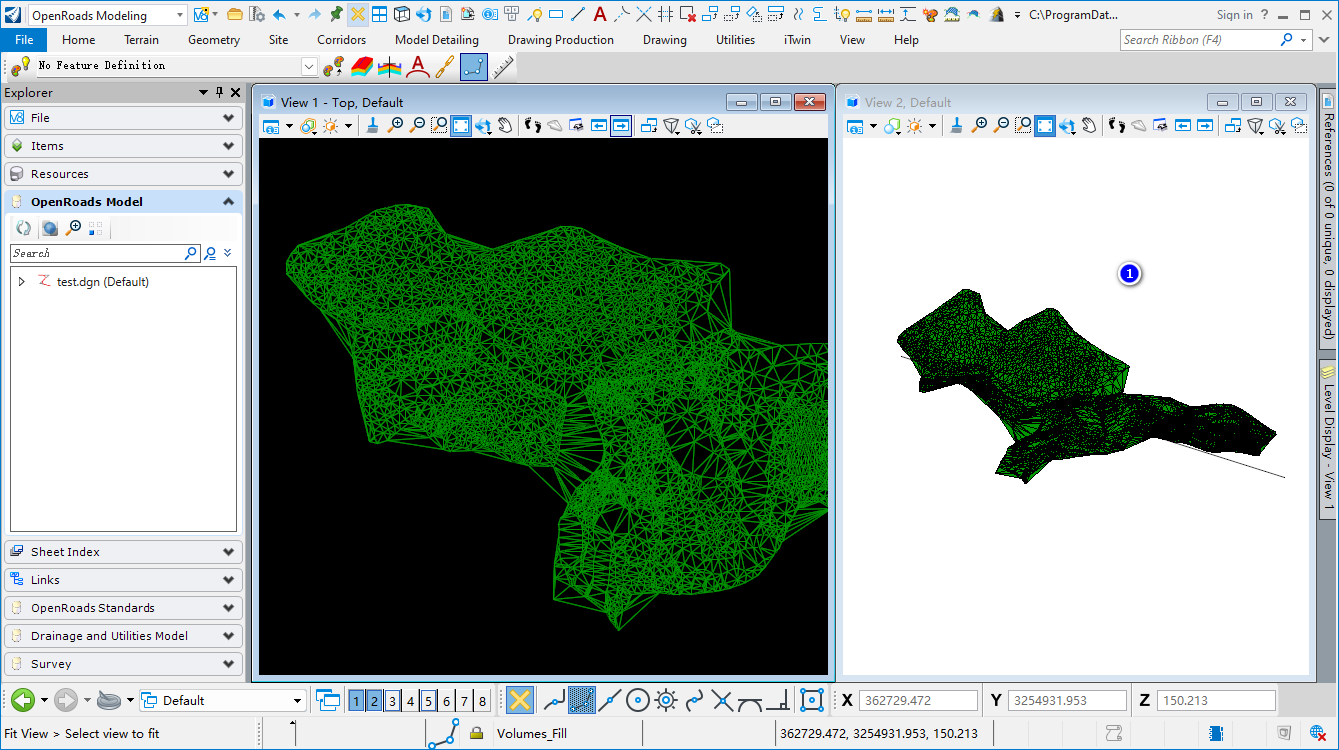Expand test.dgn (Default) tree node
This screenshot has width=1339, height=750.
pyautogui.click(x=22, y=282)
